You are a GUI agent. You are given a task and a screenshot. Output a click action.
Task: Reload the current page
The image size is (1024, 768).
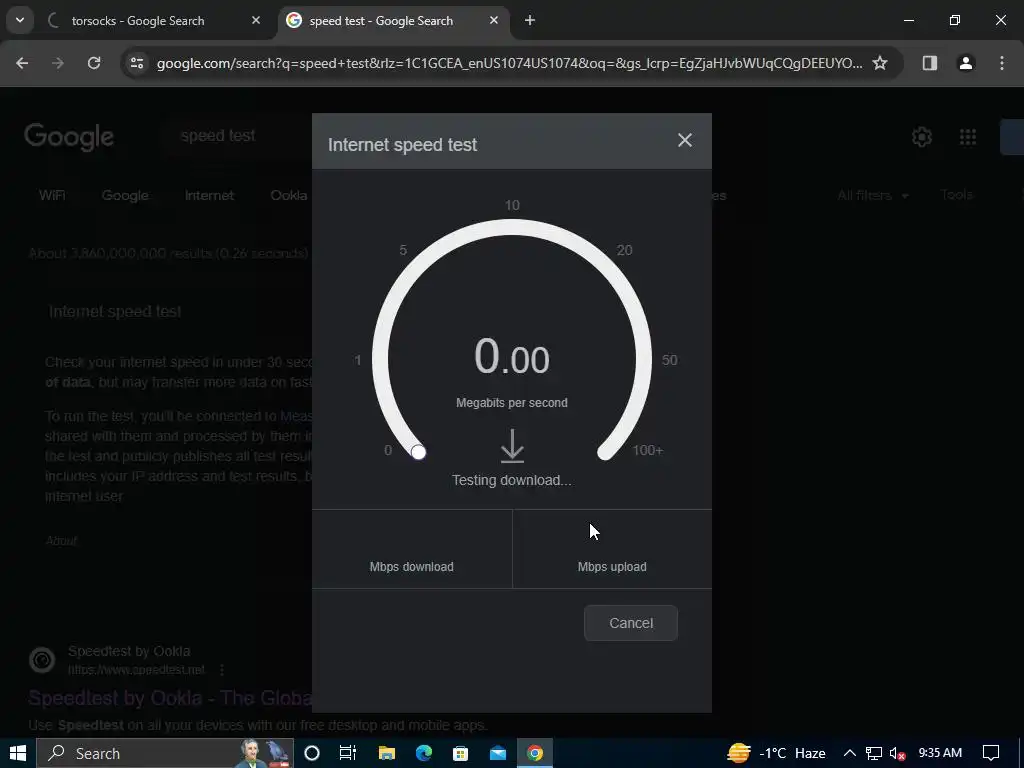94,63
